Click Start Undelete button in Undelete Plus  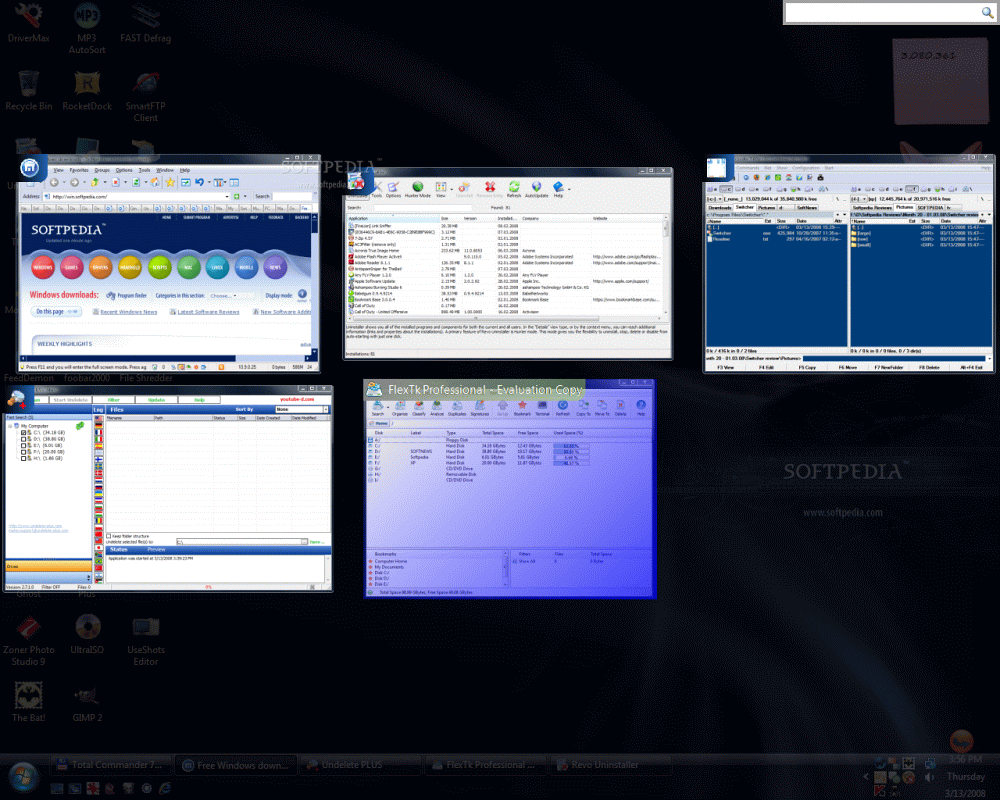click(x=70, y=400)
